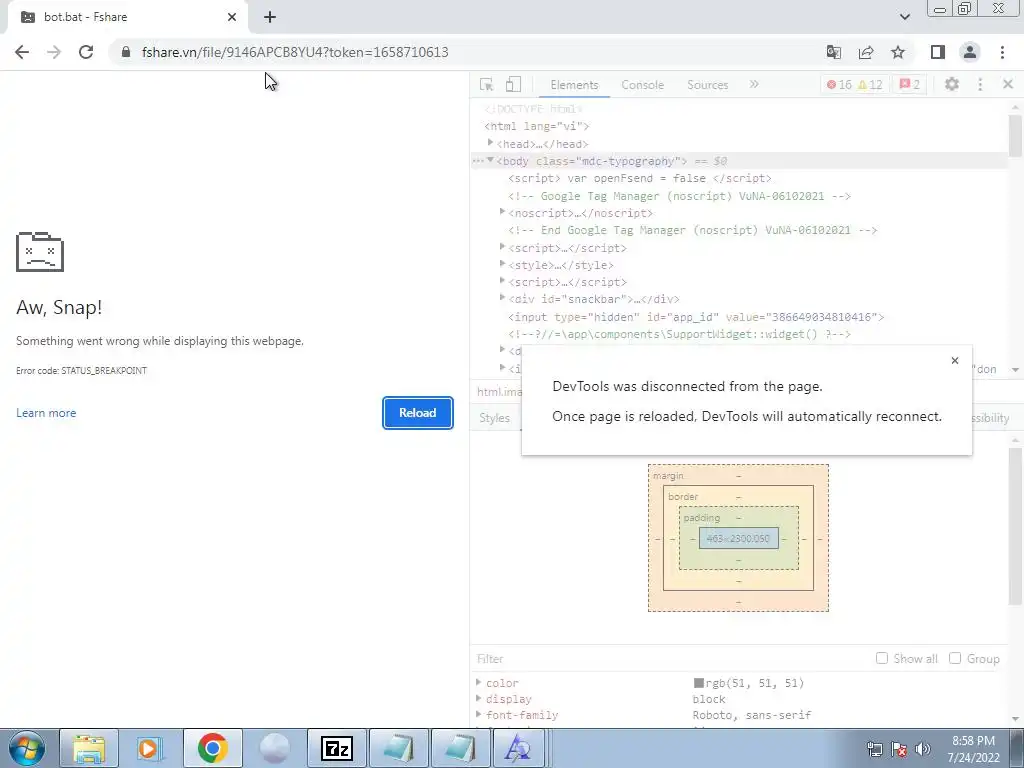Close the bot.bat - Fshare tab
The image size is (1024, 768).
(232, 17)
